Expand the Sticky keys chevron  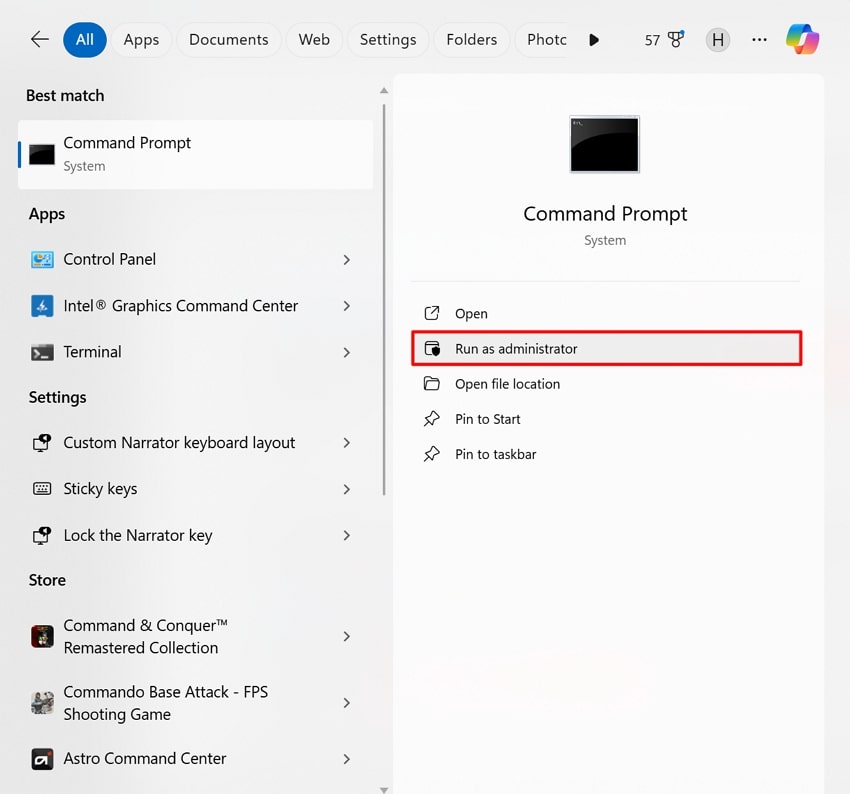pos(346,489)
